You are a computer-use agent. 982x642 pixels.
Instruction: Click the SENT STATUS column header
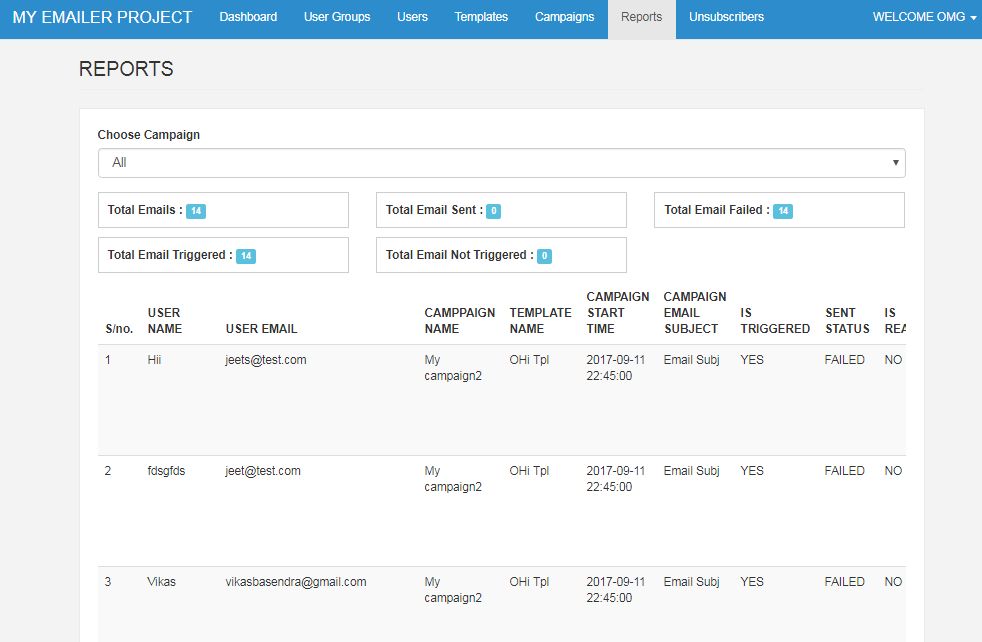[847, 320]
